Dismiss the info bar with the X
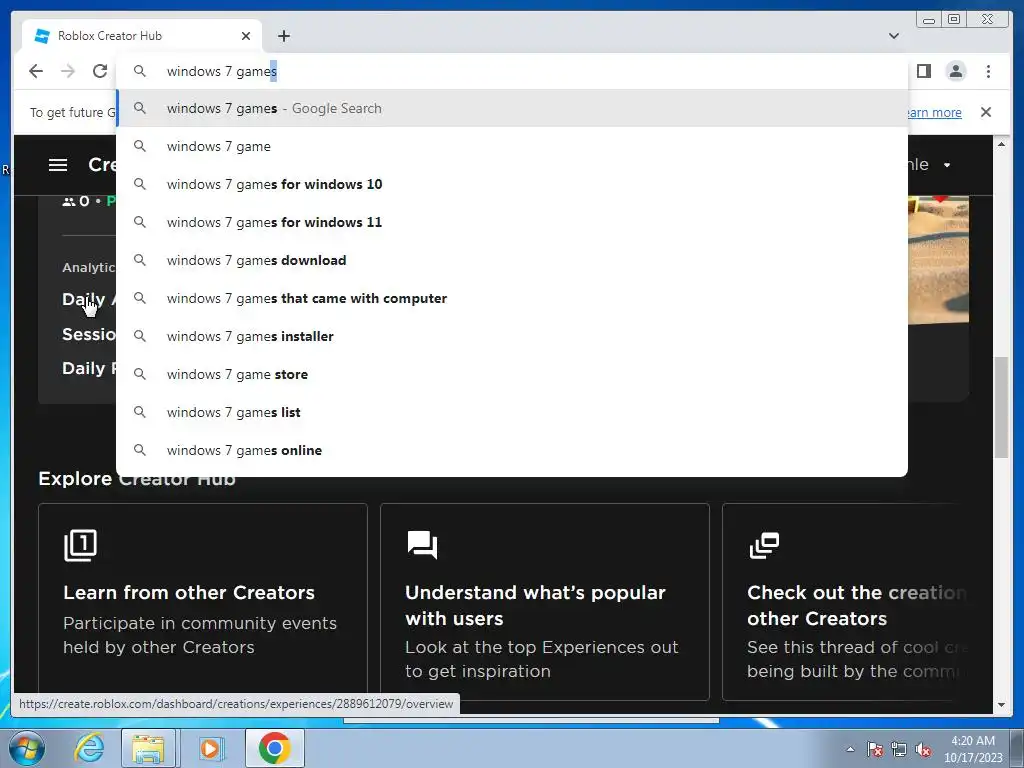1024x768 pixels. (986, 112)
